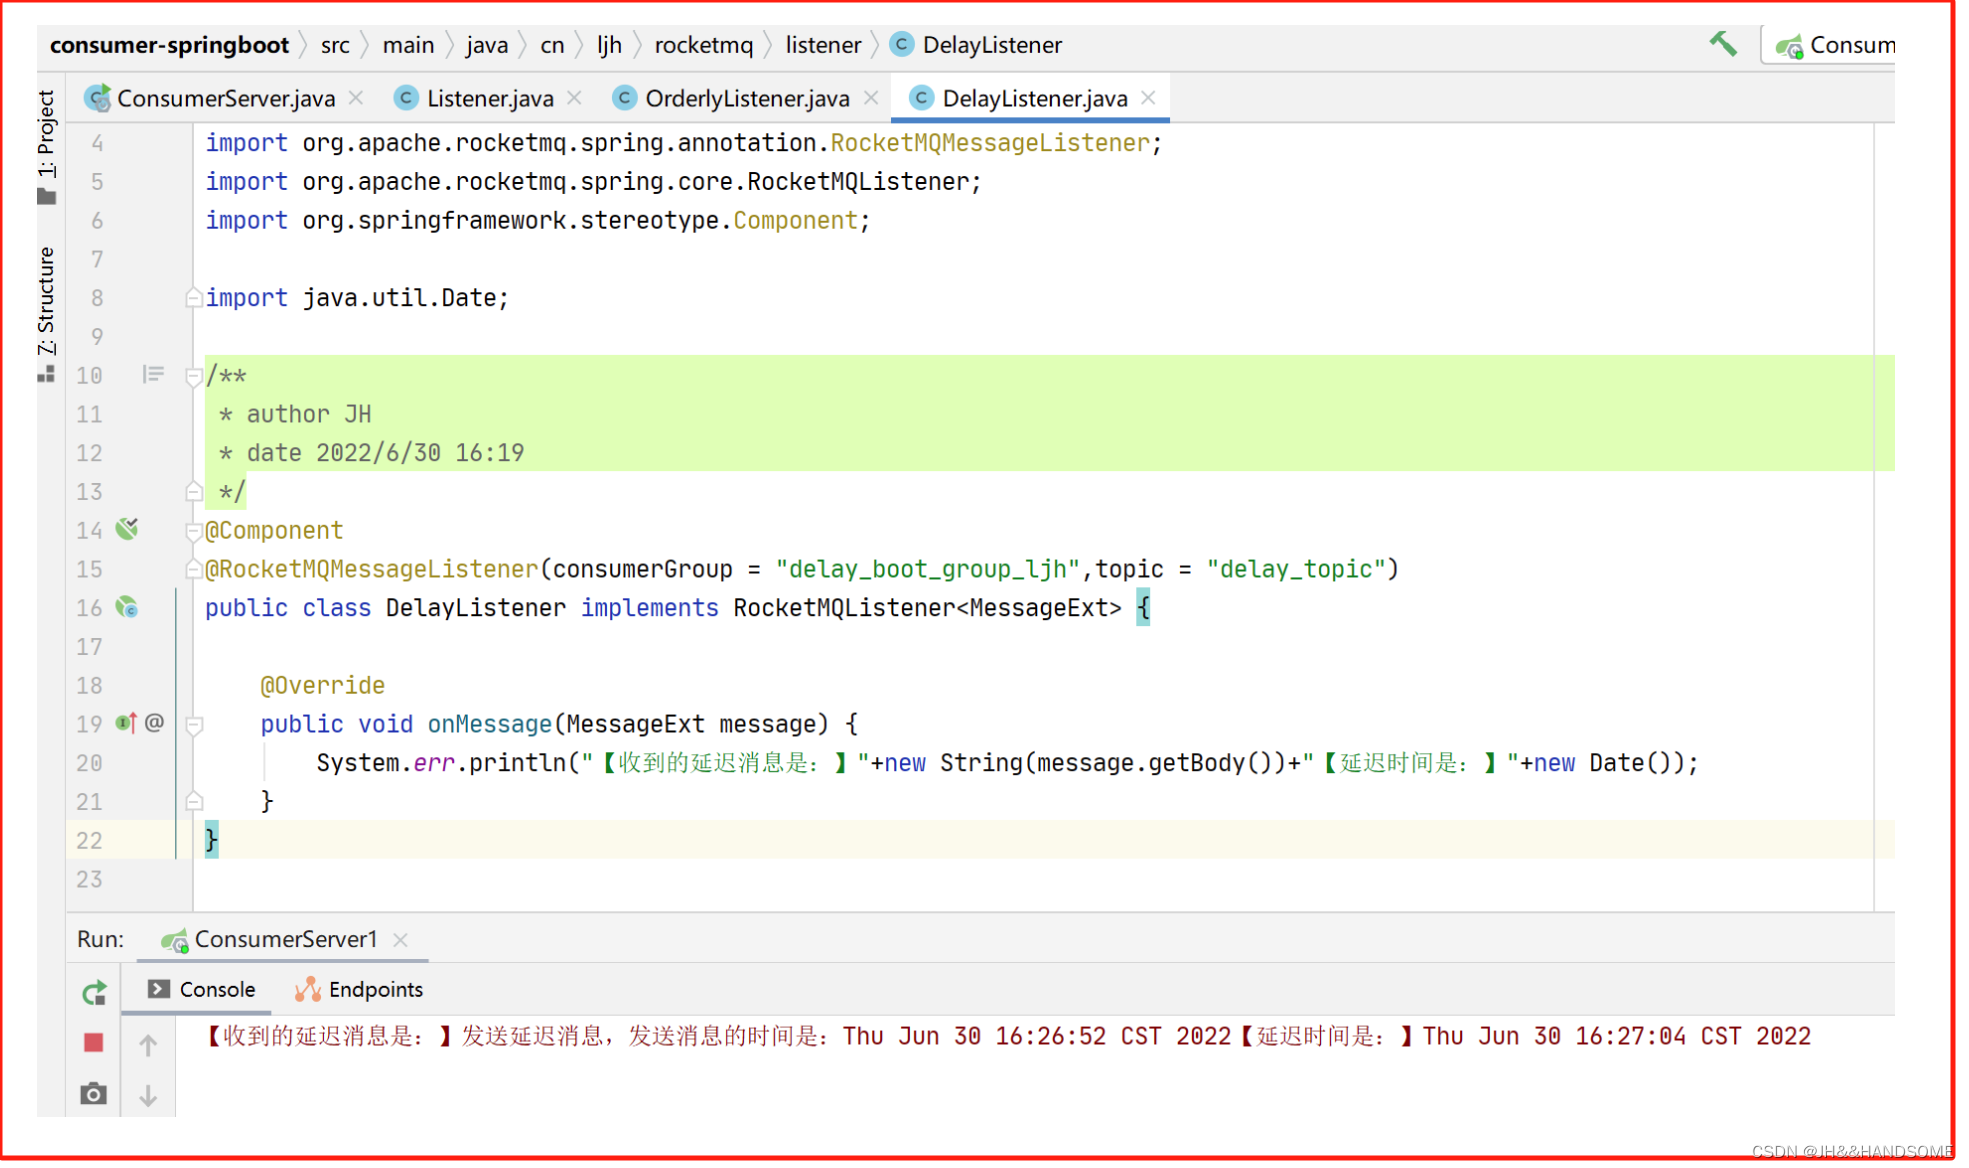Image resolution: width=1969 pixels, height=1168 pixels.
Task: Close the DelayListener.java tab
Action: tap(1148, 98)
